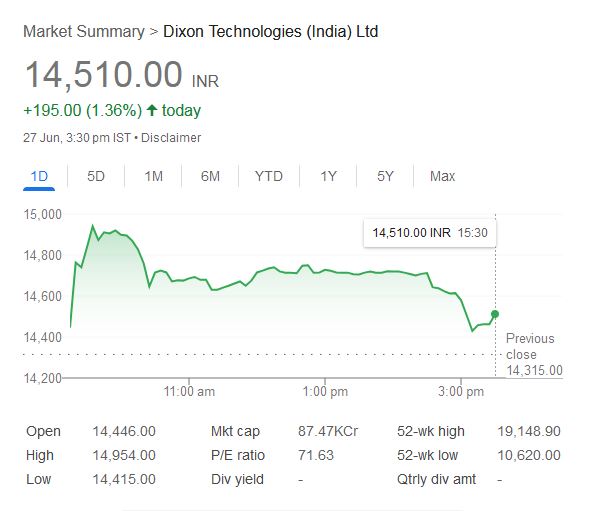The image size is (613, 511).
Task: Click the Dixon Technologies (India) Ltd title
Action: click(270, 32)
